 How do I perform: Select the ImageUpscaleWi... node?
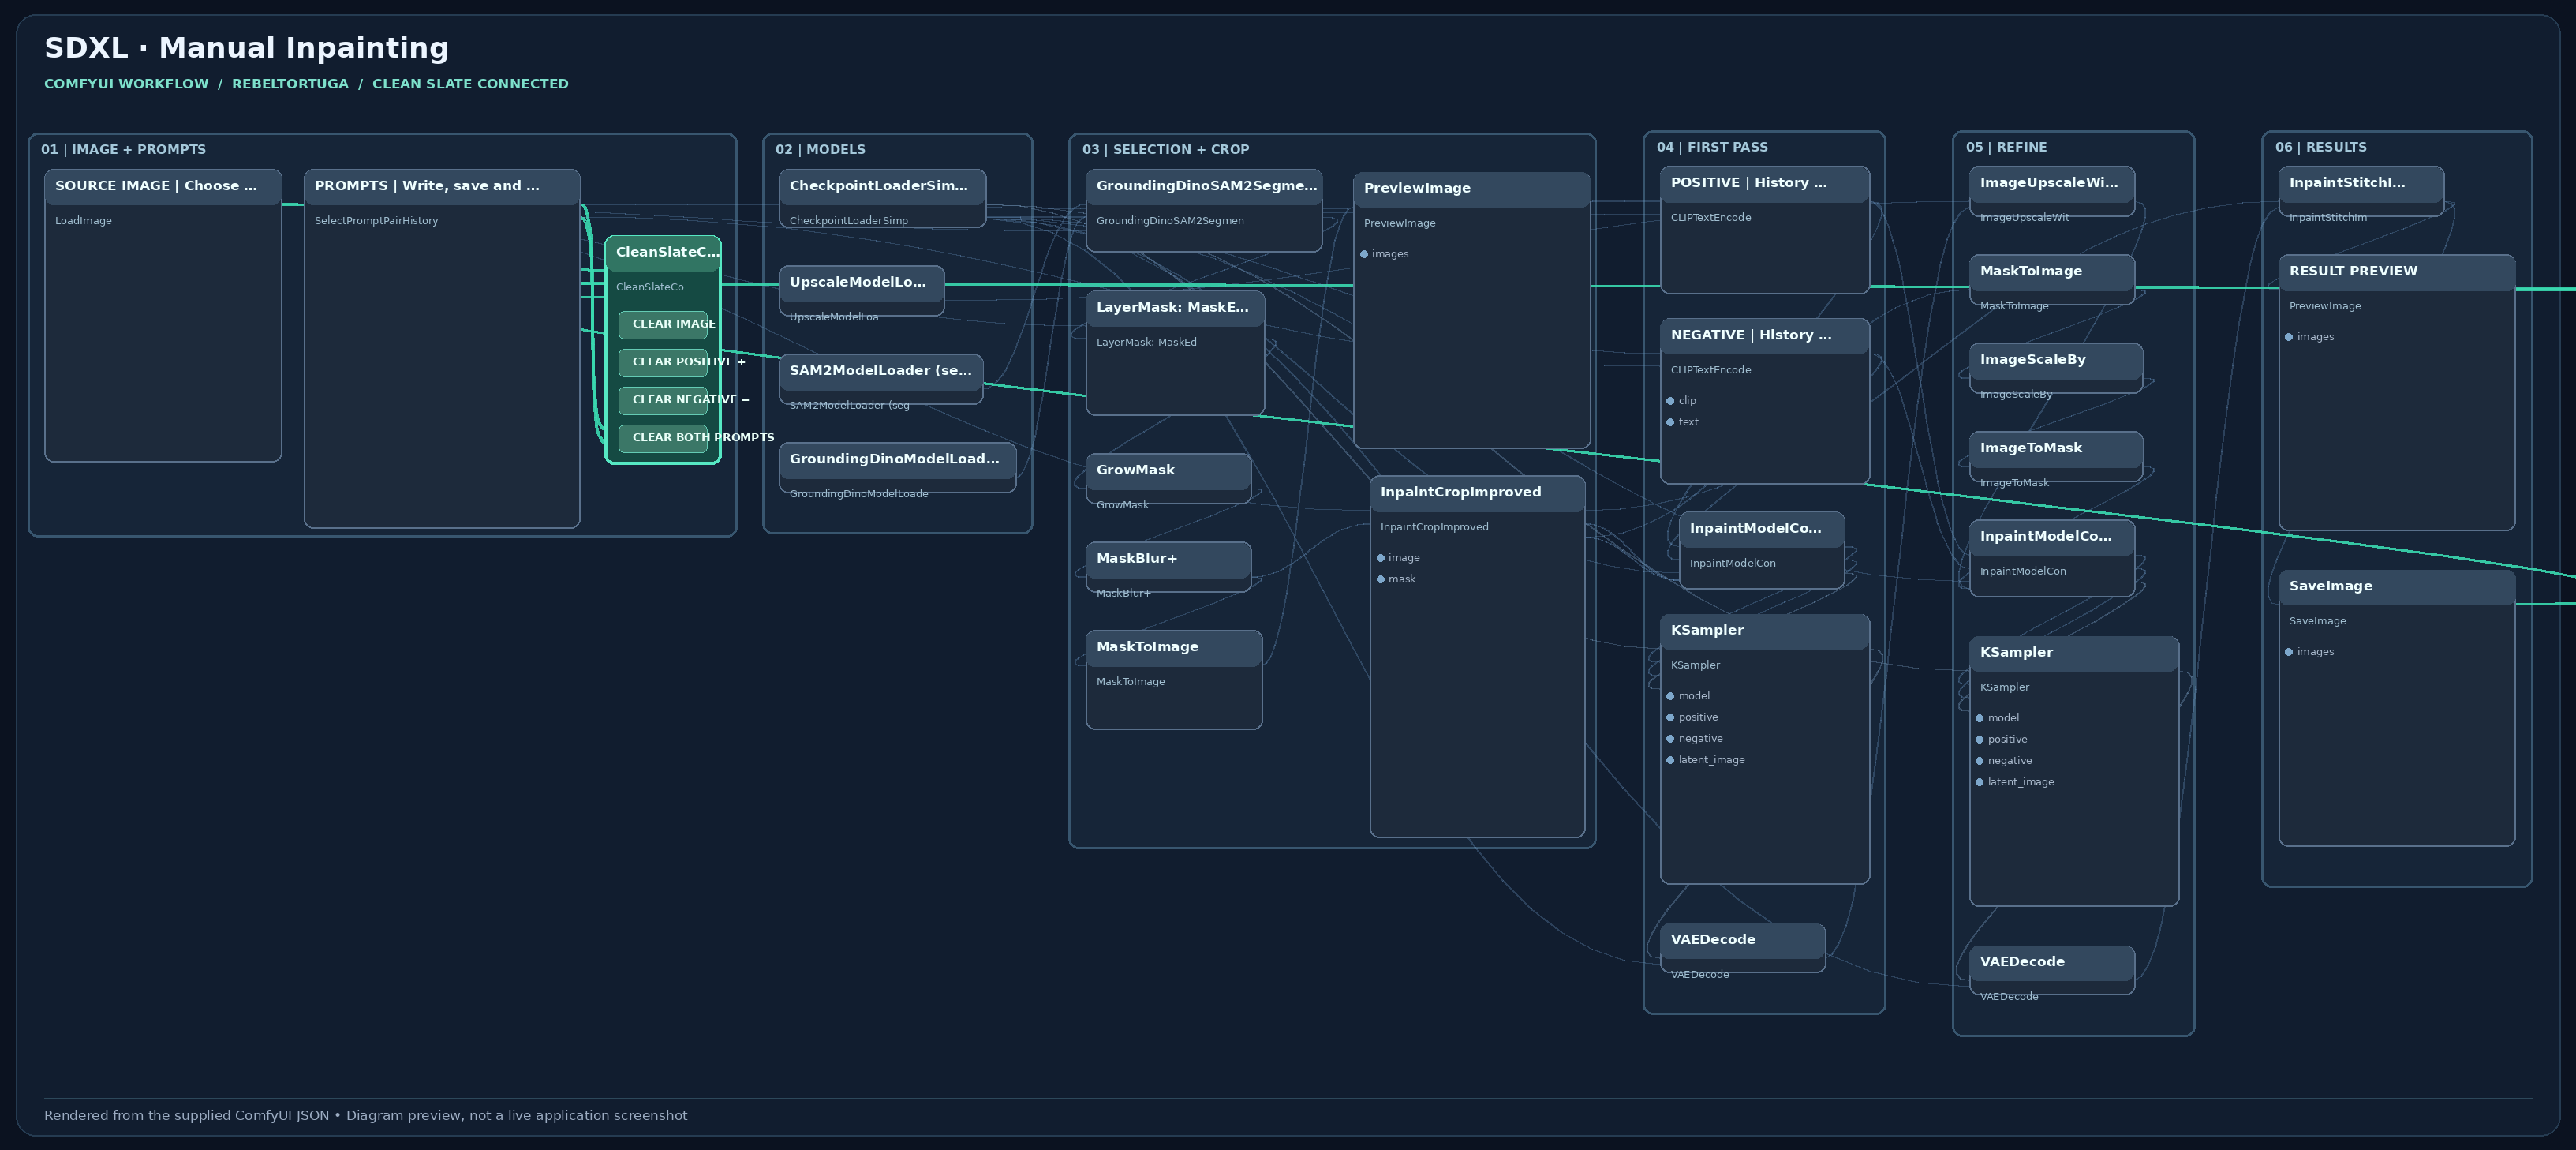[x=2052, y=191]
